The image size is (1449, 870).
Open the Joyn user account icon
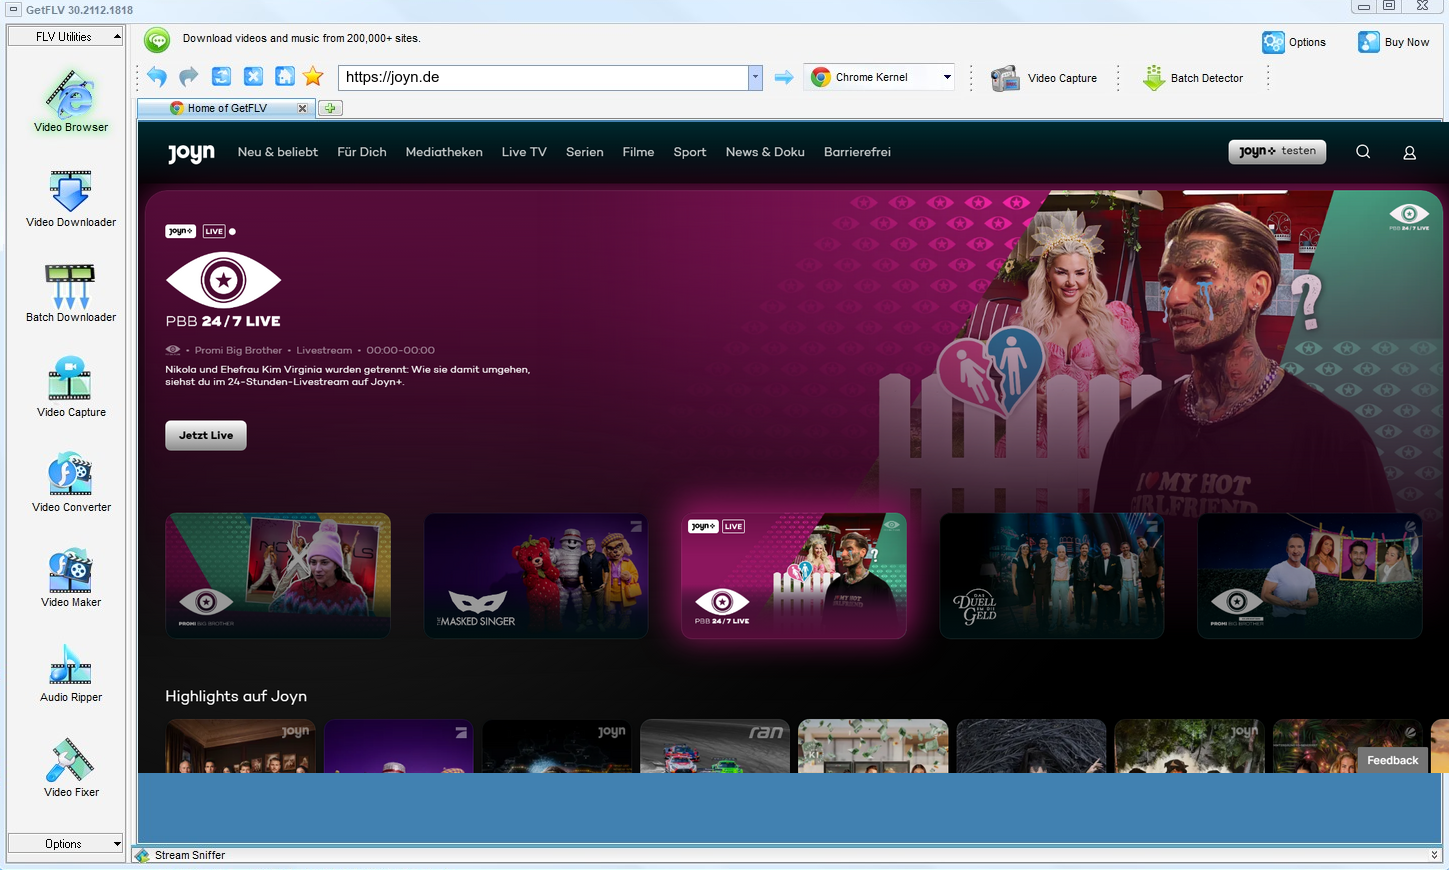tap(1409, 153)
